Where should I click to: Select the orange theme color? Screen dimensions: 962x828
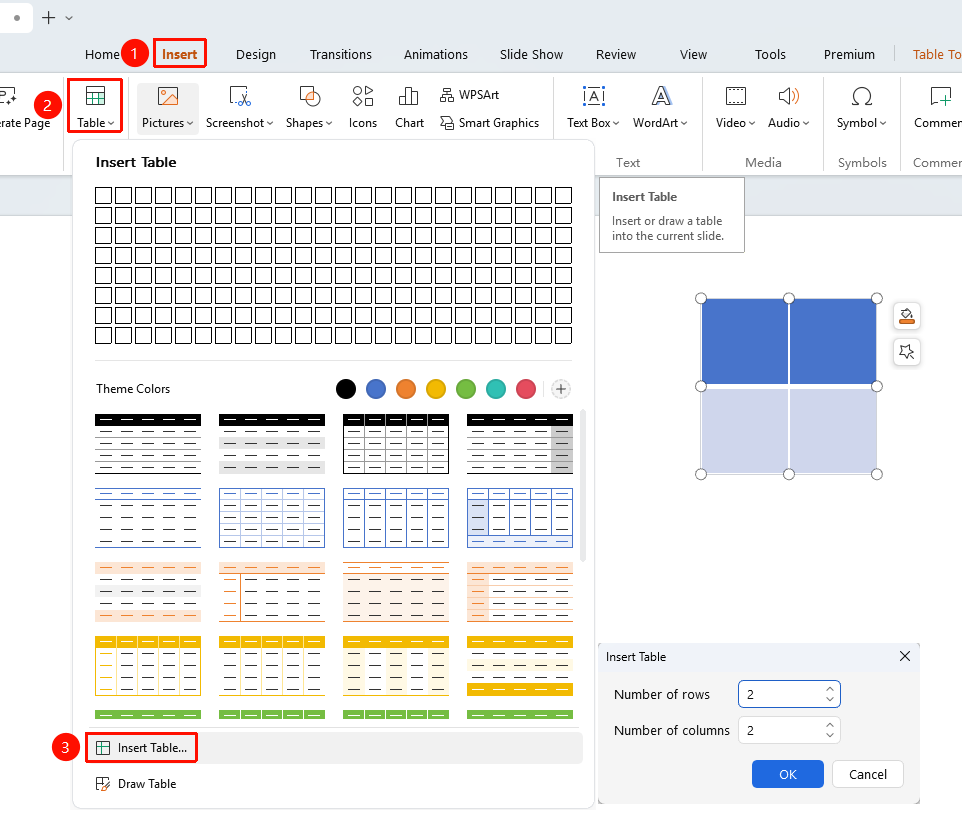tap(406, 389)
